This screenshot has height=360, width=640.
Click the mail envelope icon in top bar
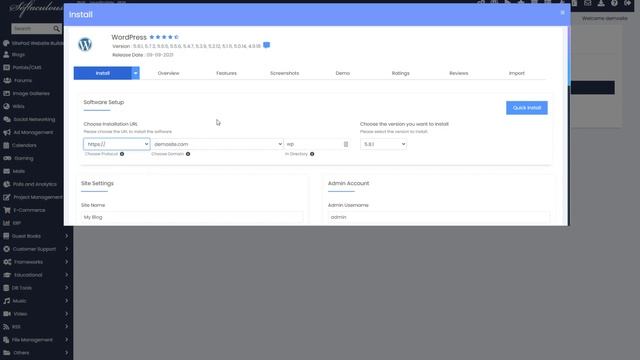point(587,3)
